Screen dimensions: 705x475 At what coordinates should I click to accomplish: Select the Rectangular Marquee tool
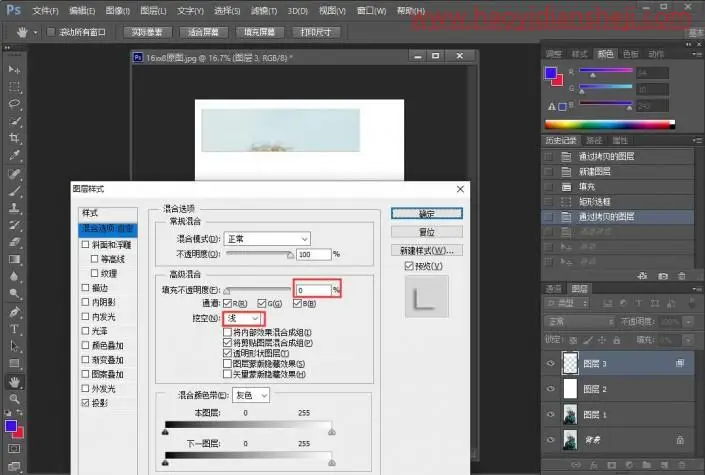tap(14, 86)
